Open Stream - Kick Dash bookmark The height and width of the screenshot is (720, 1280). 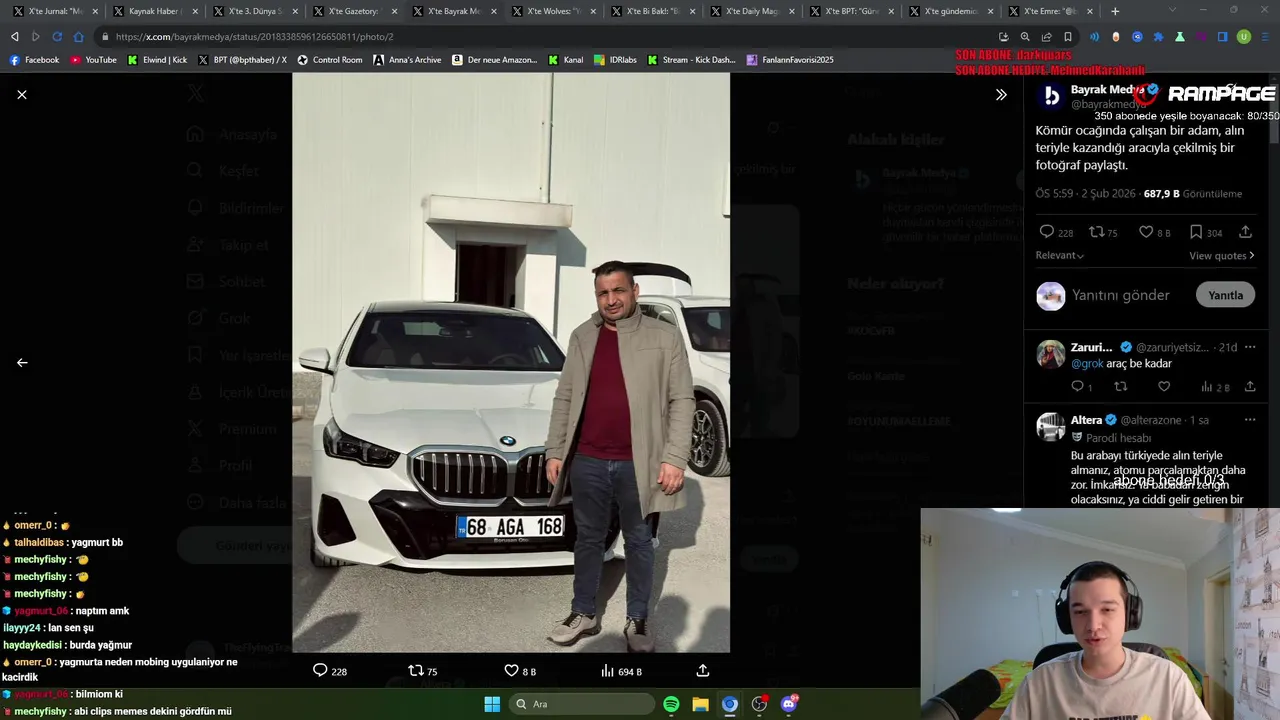pyautogui.click(x=691, y=60)
